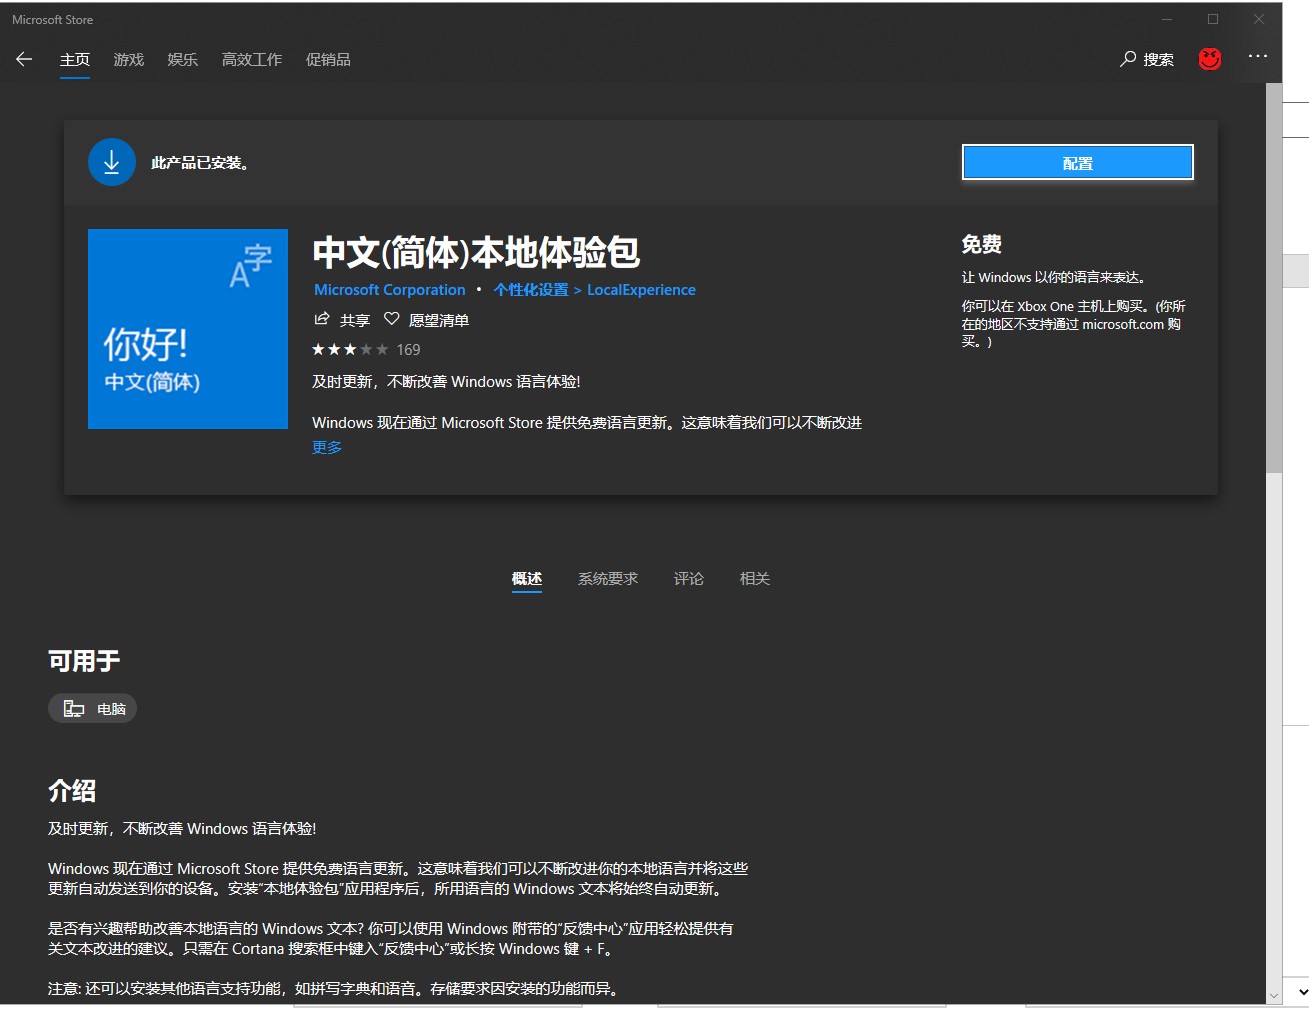Viewport: 1309px width, 1013px height.
Task: Go back with the left arrow icon
Action: (24, 59)
